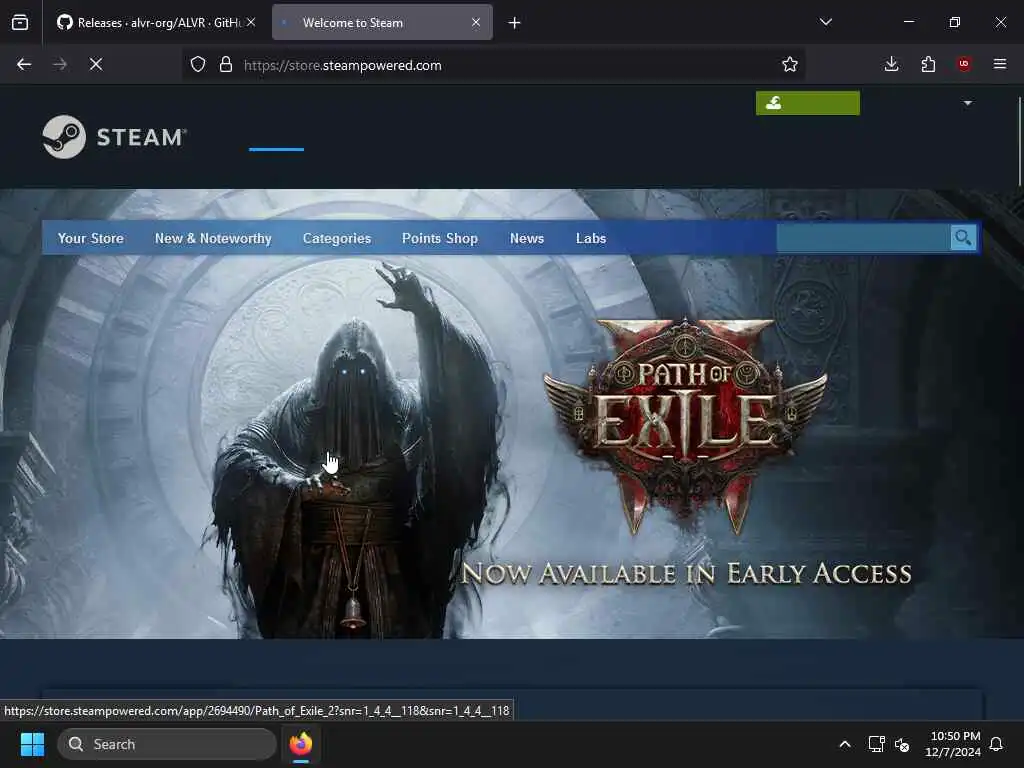Close the Releases alvr-org/ALVR tab
The image size is (1024, 768).
[x=251, y=22]
